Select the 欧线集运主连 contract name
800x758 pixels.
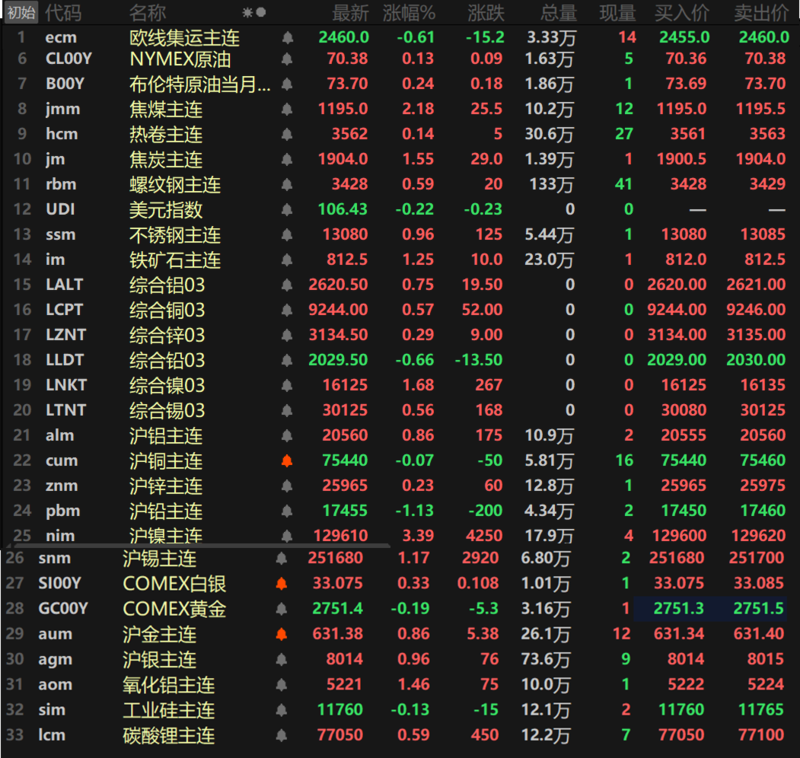coord(185,38)
